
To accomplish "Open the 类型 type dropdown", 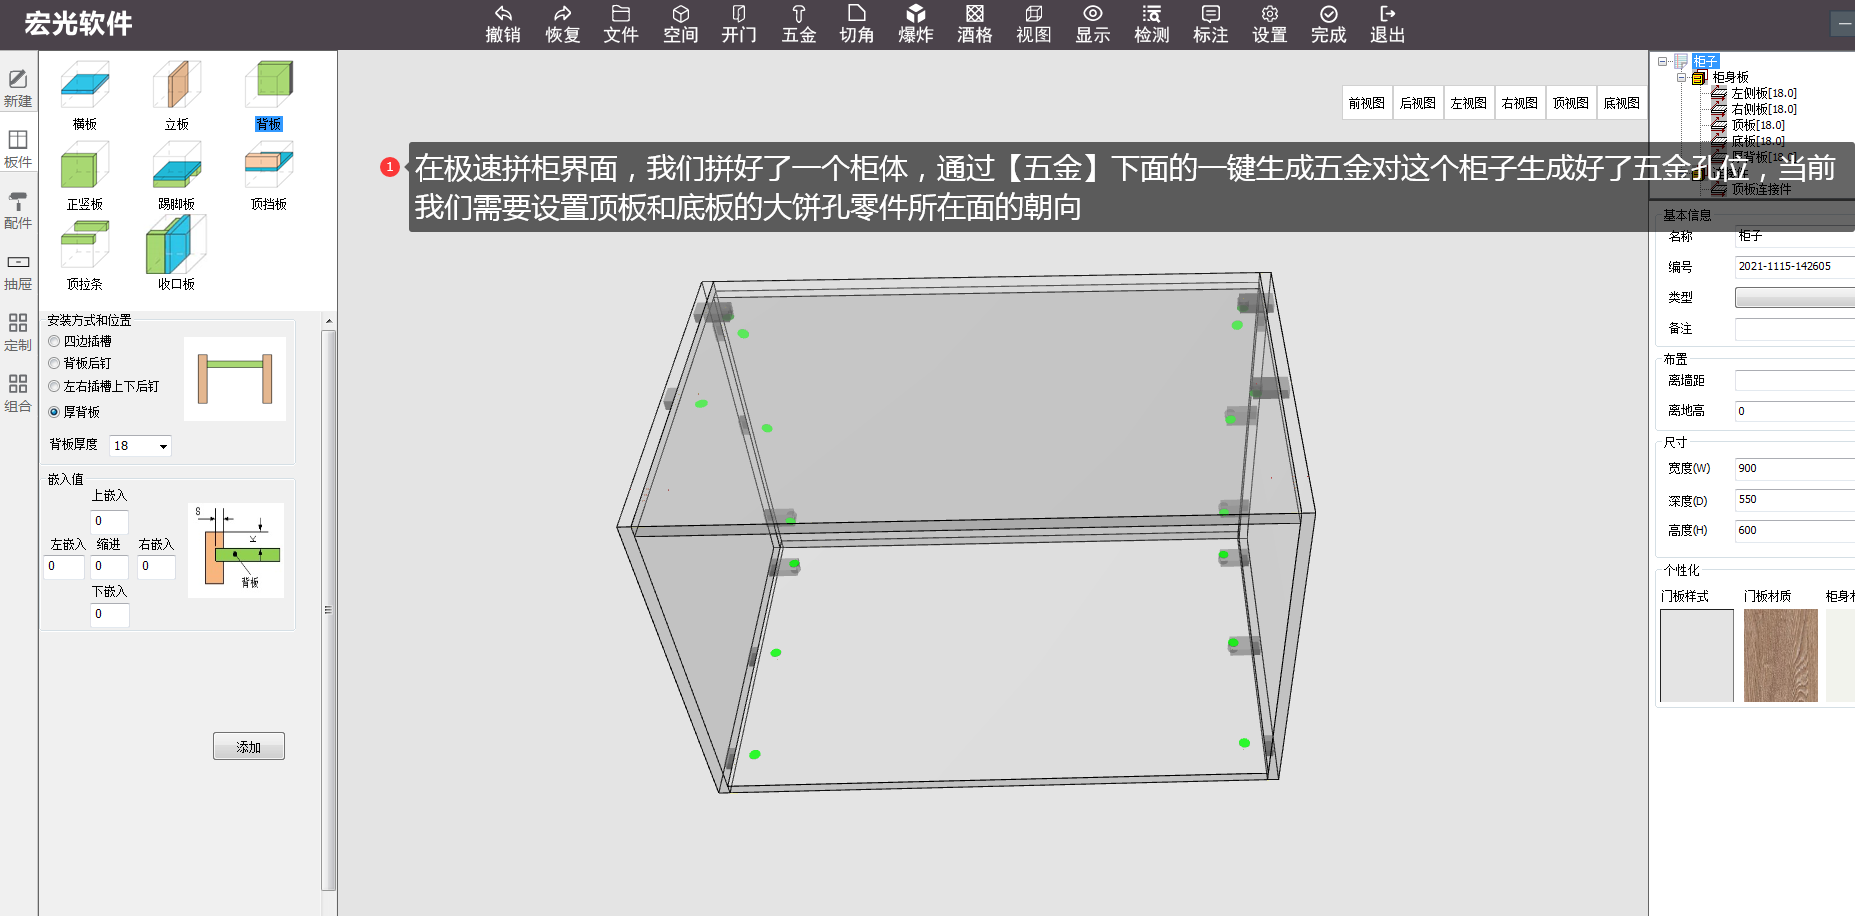I will pyautogui.click(x=1795, y=297).
